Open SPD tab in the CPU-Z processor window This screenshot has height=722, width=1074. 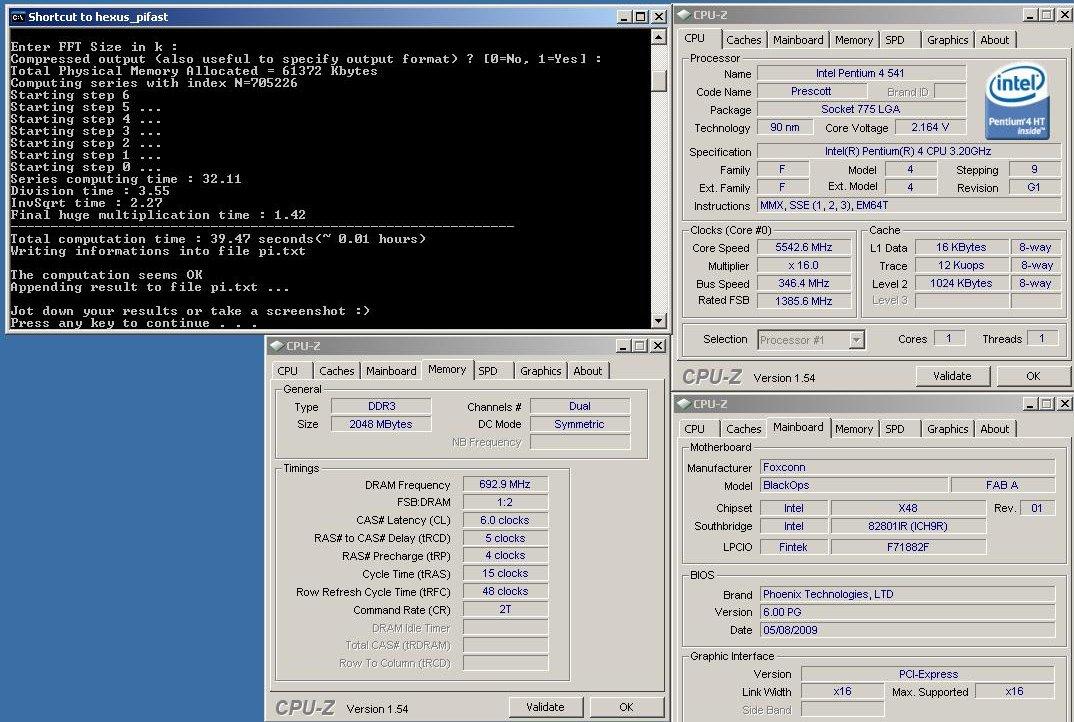(x=895, y=40)
